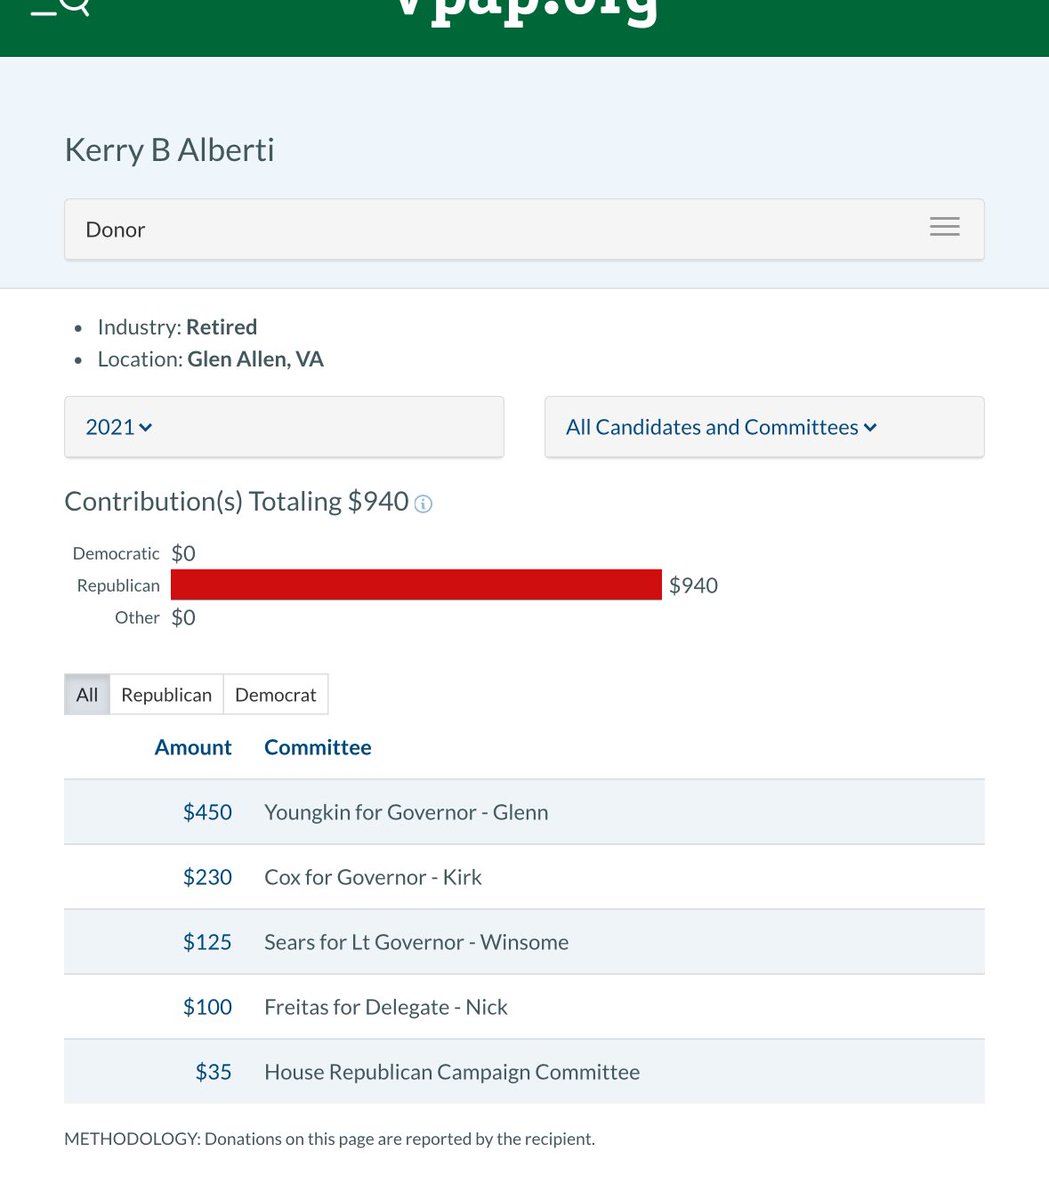Screen dimensions: 1049x1200
Task: Open the $125 Sears contribution amount
Action: pyautogui.click(x=207, y=942)
